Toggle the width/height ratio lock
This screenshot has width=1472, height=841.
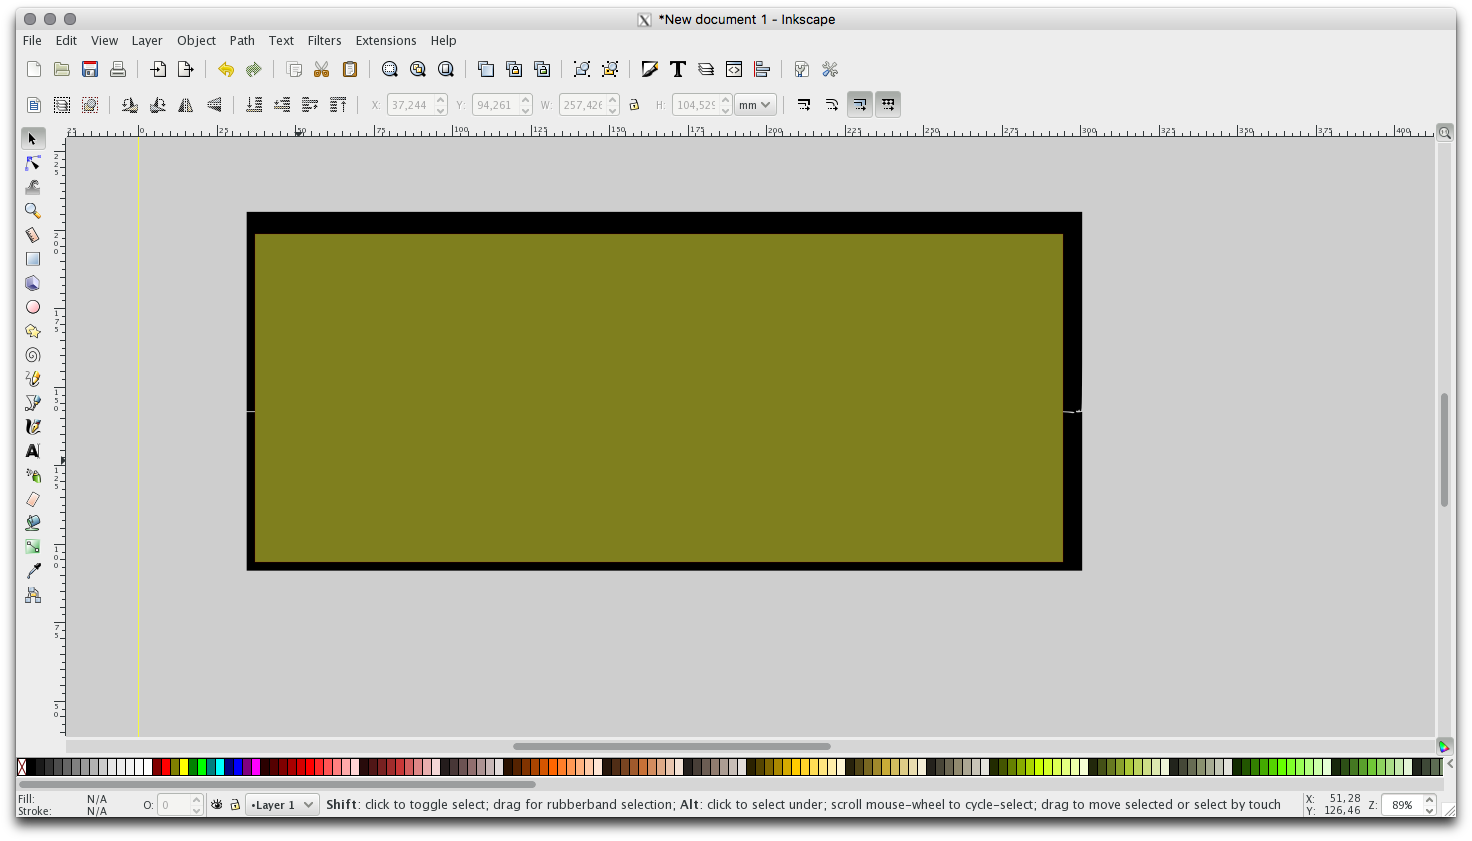[x=634, y=105]
